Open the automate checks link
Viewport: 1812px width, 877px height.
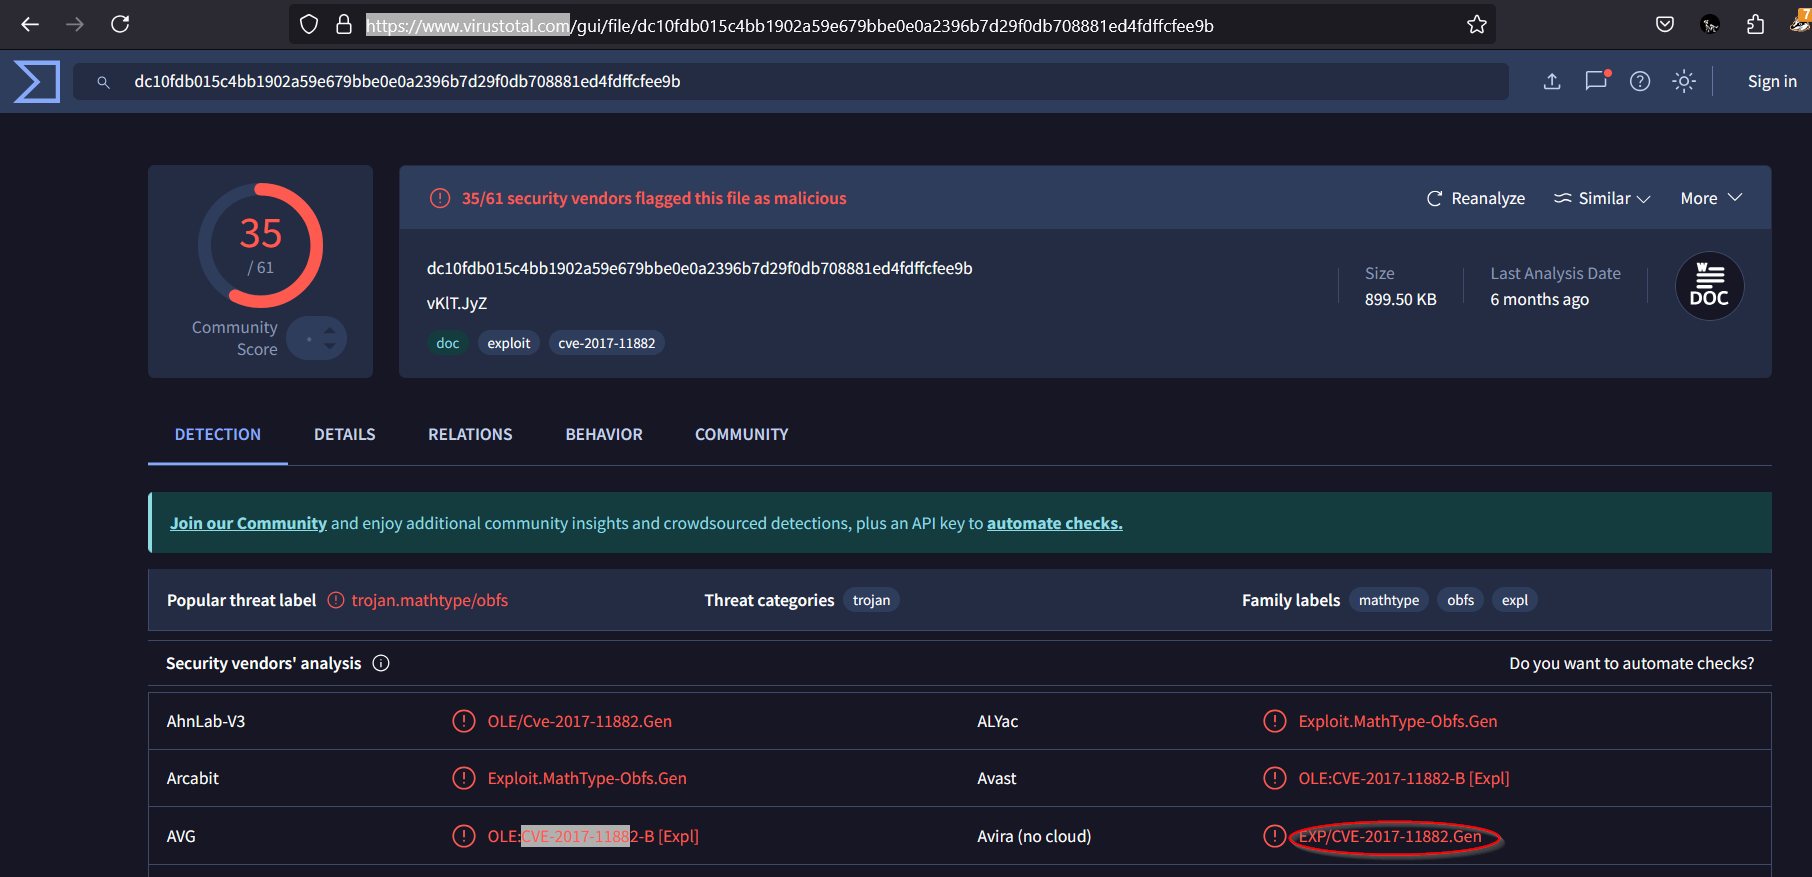(1055, 523)
